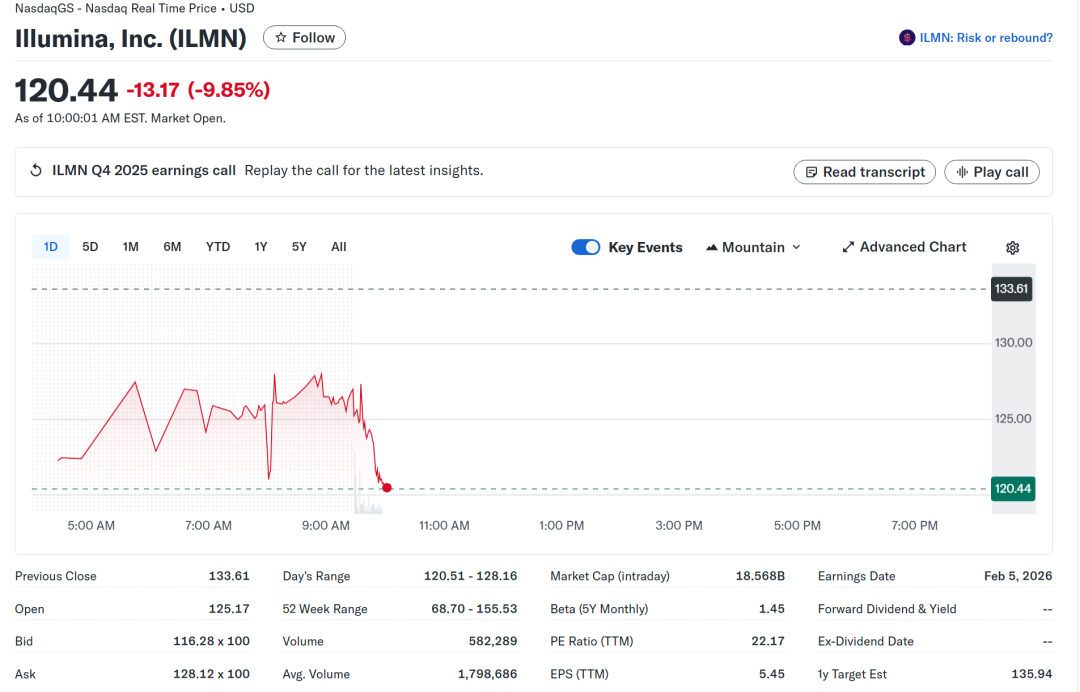The image size is (1080, 692).
Task: Show the 5Y chart range
Action: pyautogui.click(x=299, y=247)
